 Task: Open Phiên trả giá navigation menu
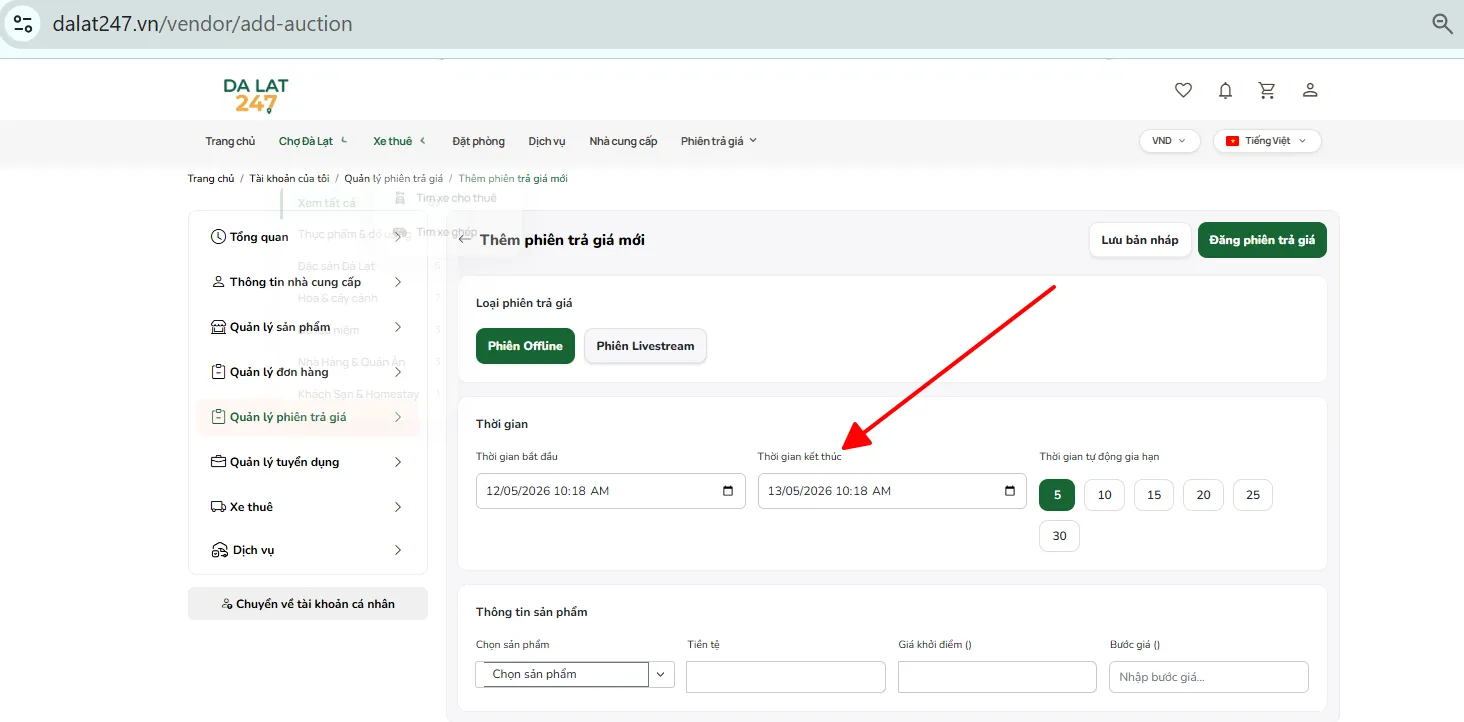tap(719, 141)
